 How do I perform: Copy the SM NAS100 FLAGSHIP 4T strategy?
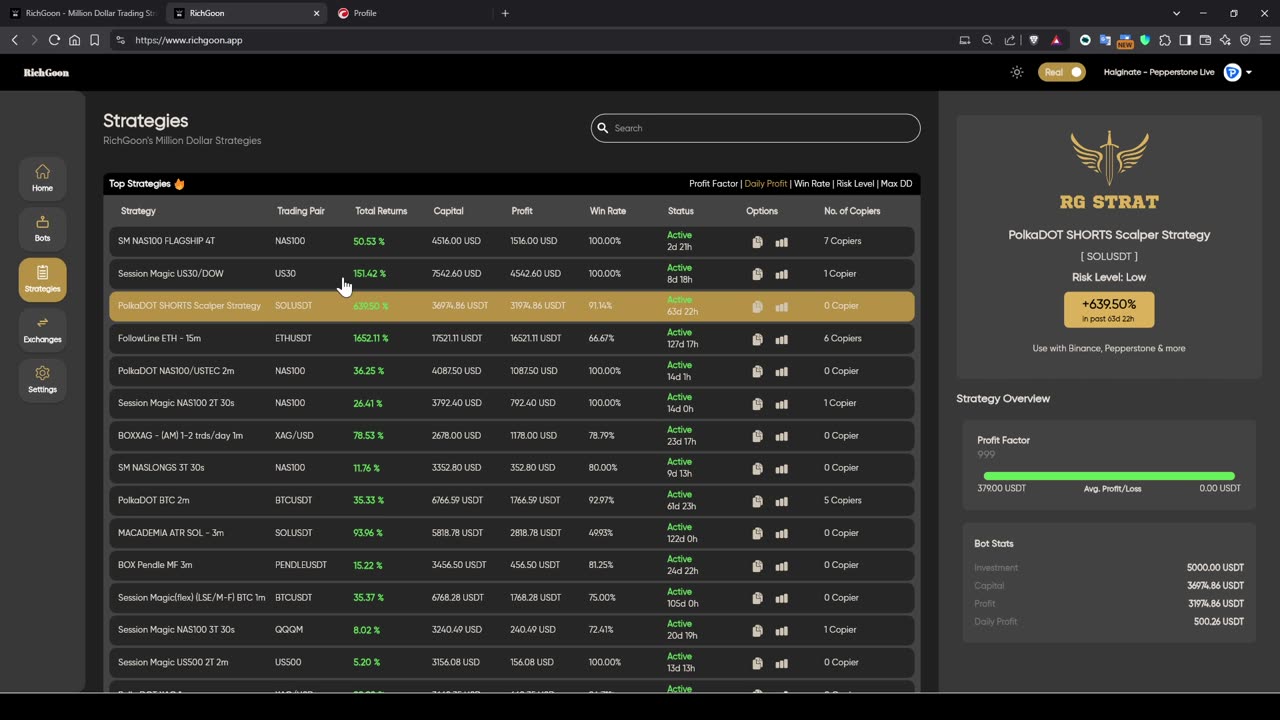click(757, 241)
